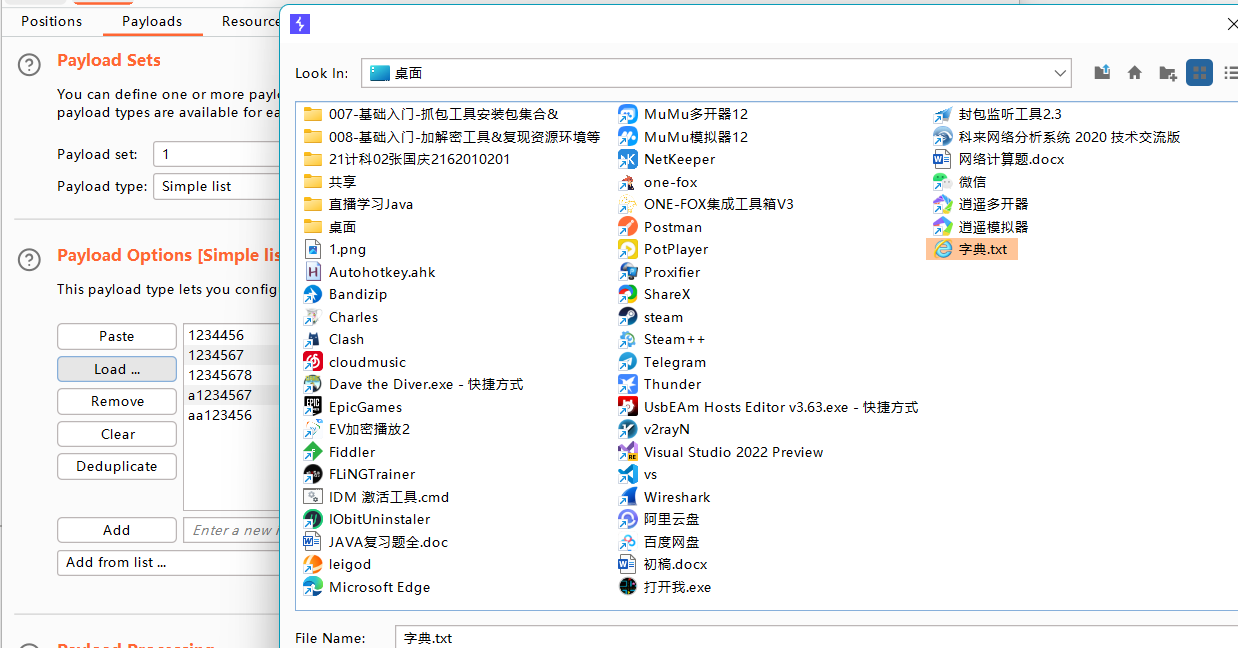
Task: Select the Bandizip shortcut icon
Action: (x=313, y=294)
